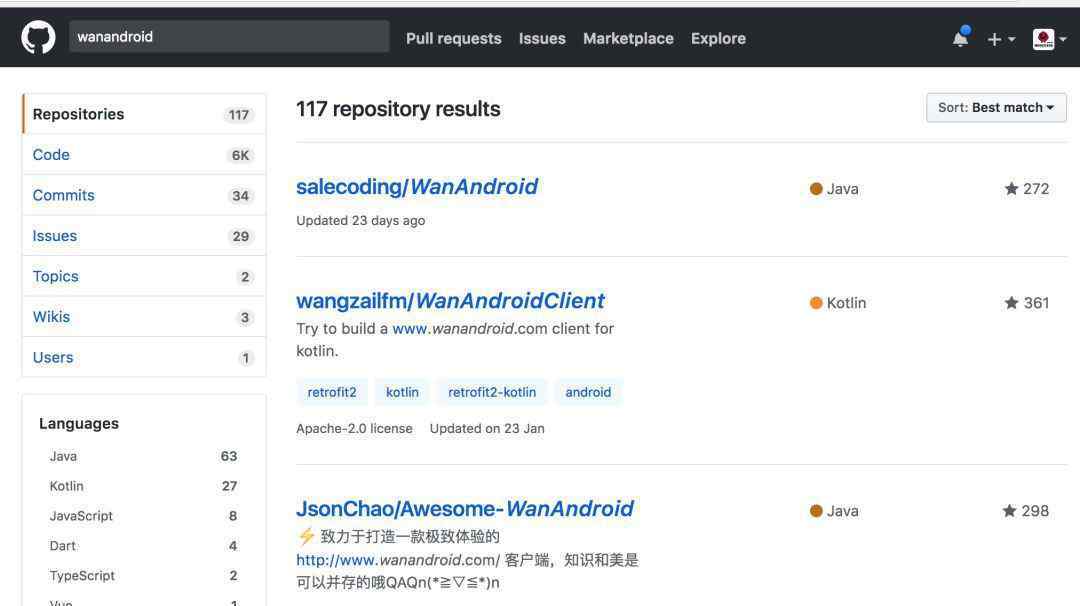Open the JsonChao/Awesome-WanAndroid repository

[465, 509]
